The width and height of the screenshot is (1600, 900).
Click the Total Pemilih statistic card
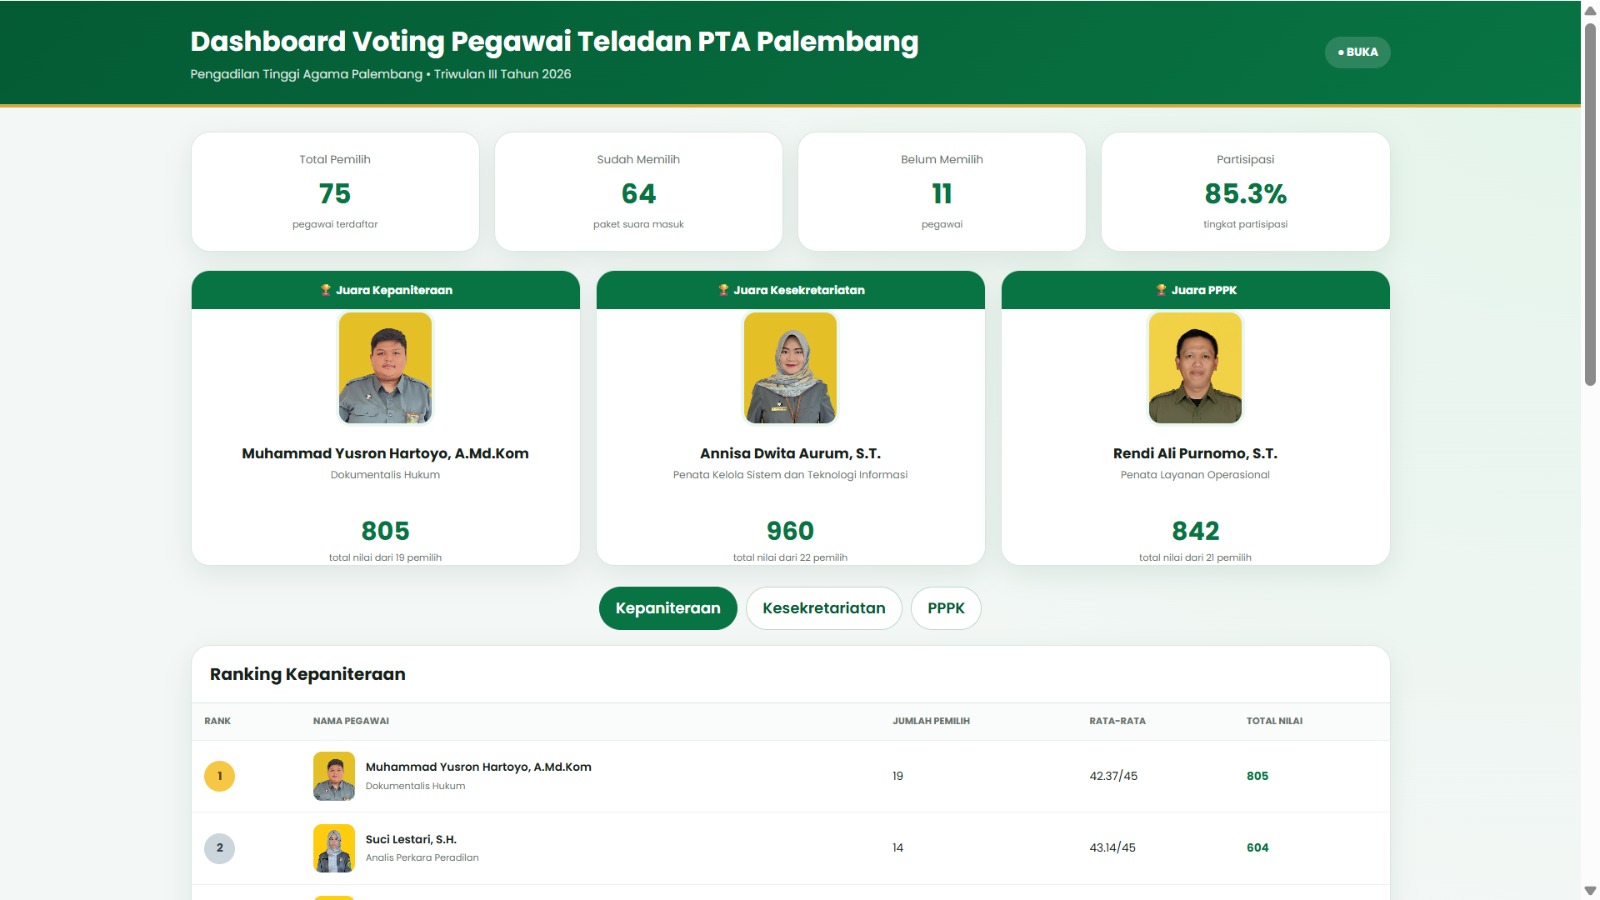coord(335,192)
